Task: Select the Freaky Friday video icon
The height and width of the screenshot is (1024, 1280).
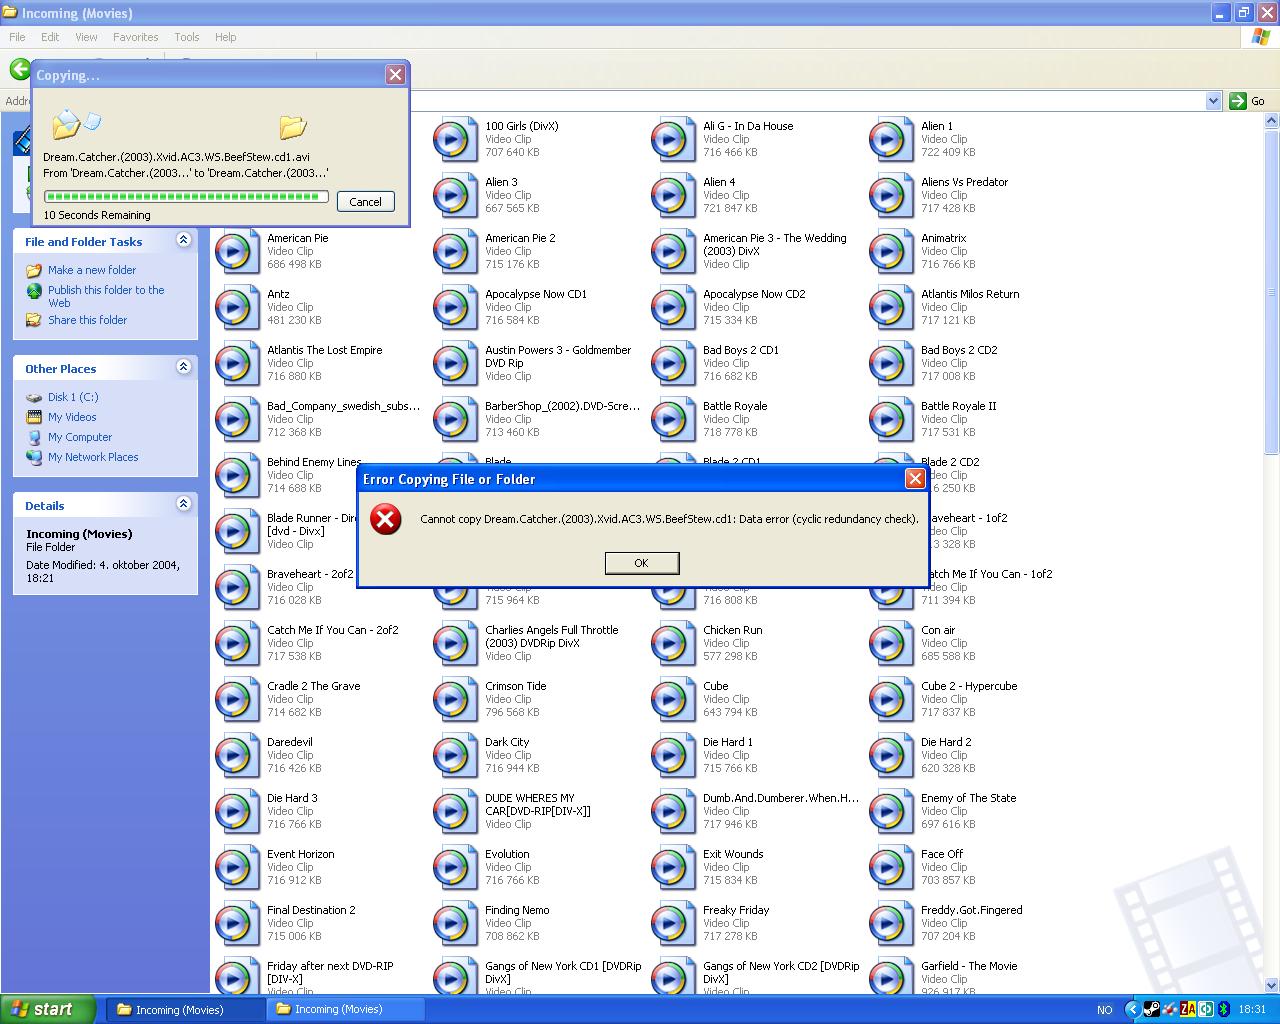Action: (672, 924)
